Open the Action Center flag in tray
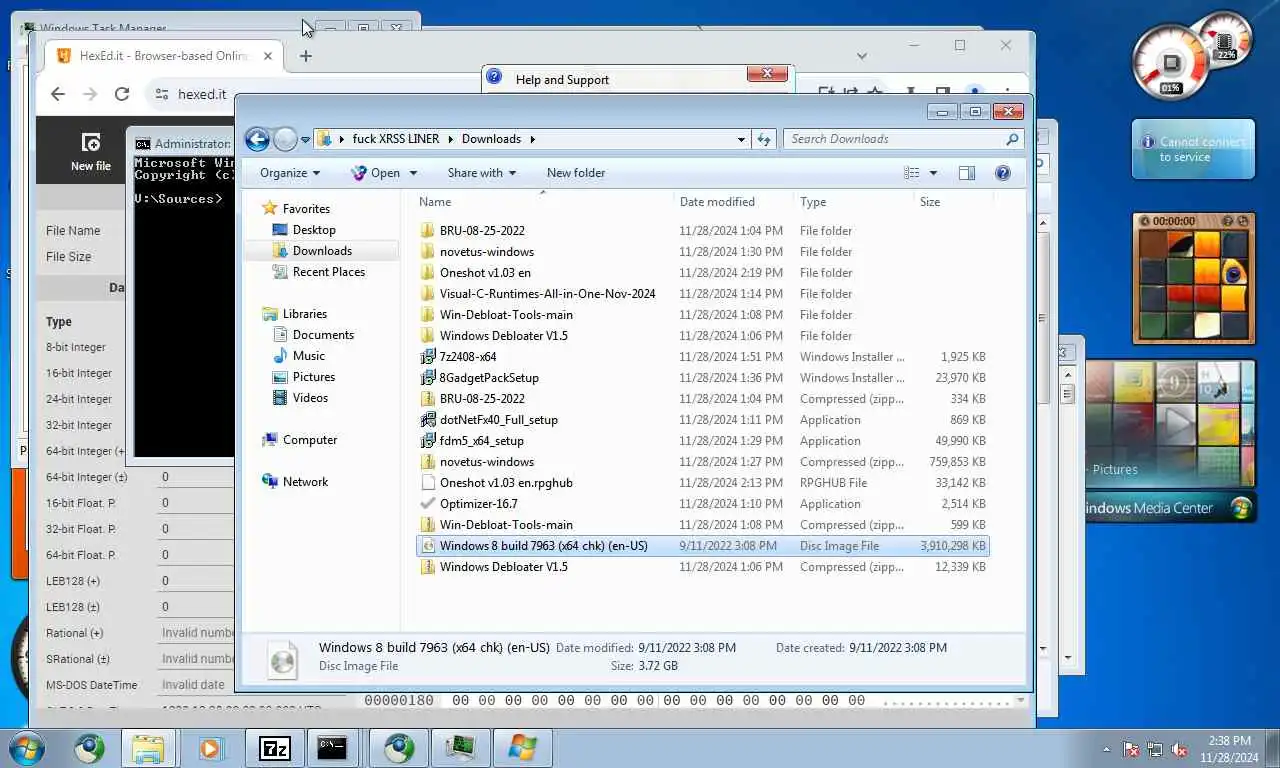Image resolution: width=1280 pixels, height=768 pixels. [x=1131, y=749]
